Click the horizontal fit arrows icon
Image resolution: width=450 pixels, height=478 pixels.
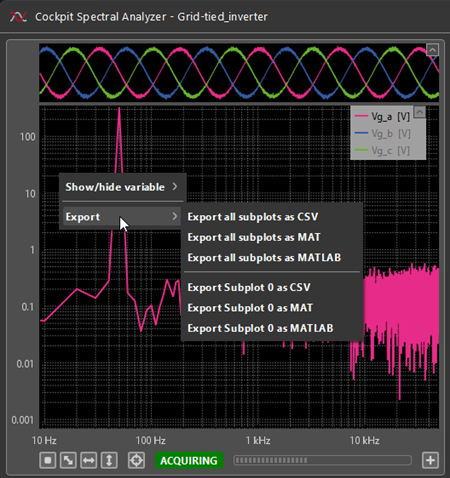point(89,460)
